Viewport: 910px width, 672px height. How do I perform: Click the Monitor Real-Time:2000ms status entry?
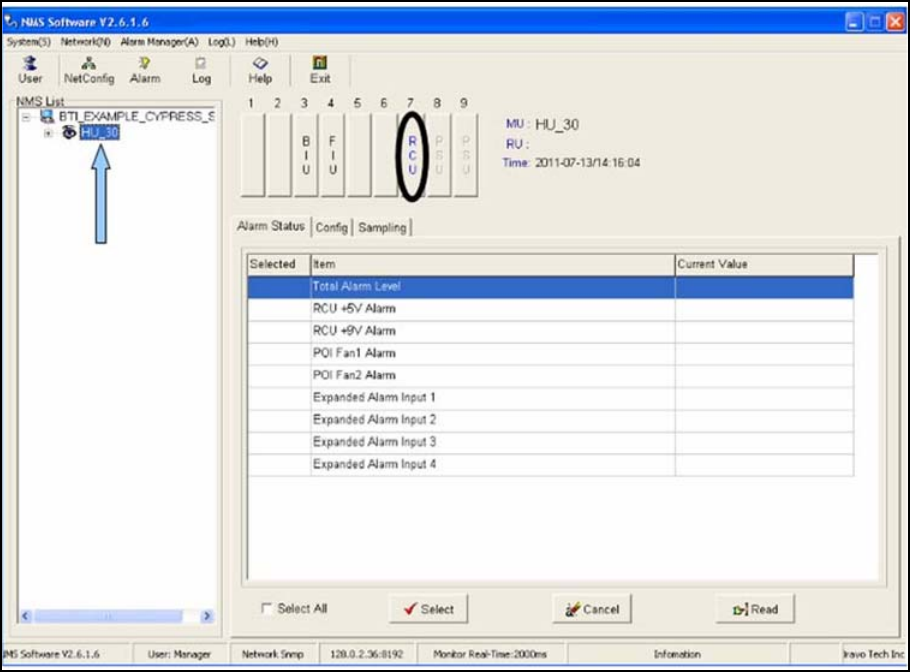[x=490, y=654]
